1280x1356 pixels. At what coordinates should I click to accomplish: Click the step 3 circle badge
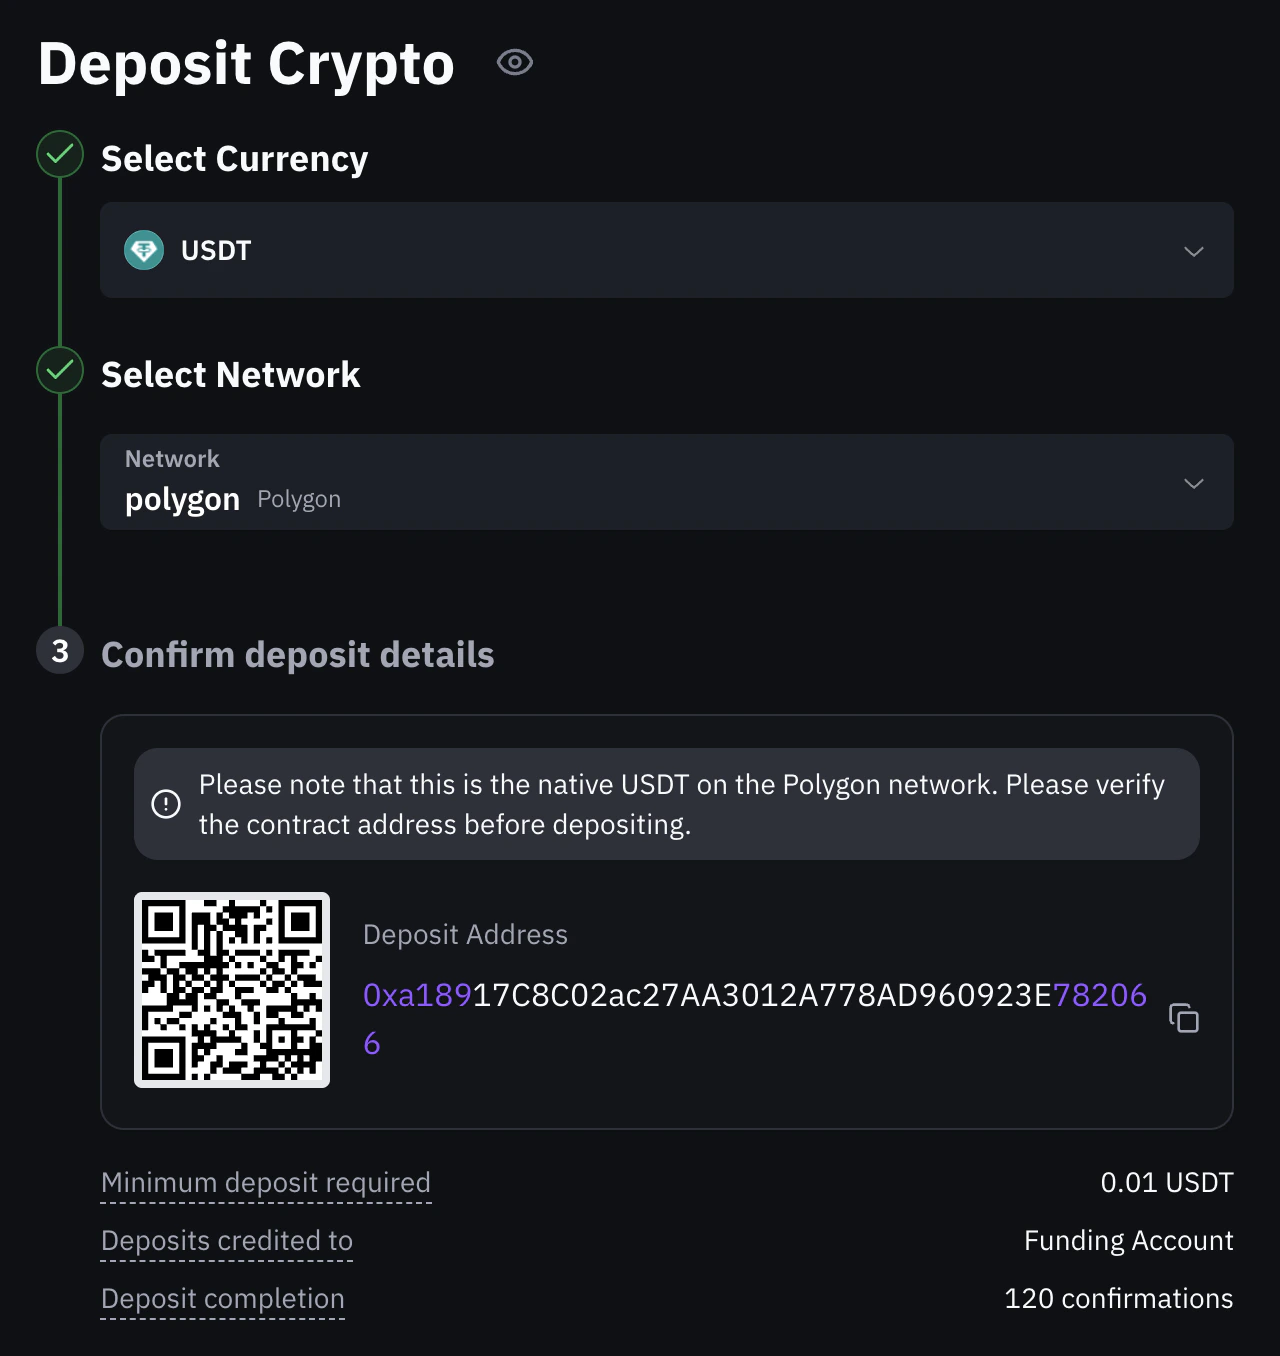(59, 650)
